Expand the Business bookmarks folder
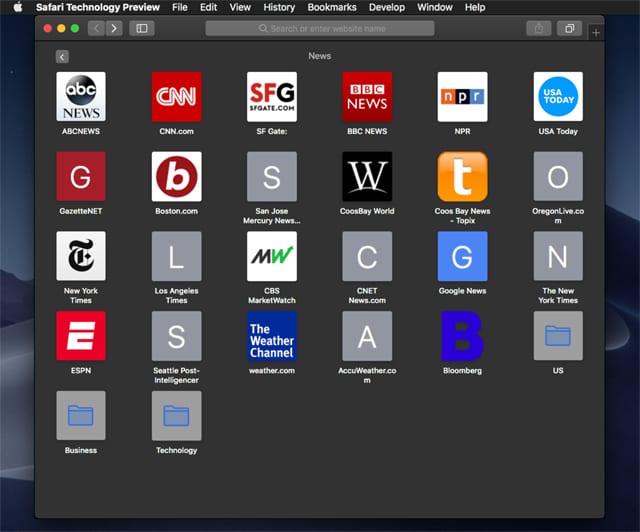The image size is (640, 532). [80, 415]
